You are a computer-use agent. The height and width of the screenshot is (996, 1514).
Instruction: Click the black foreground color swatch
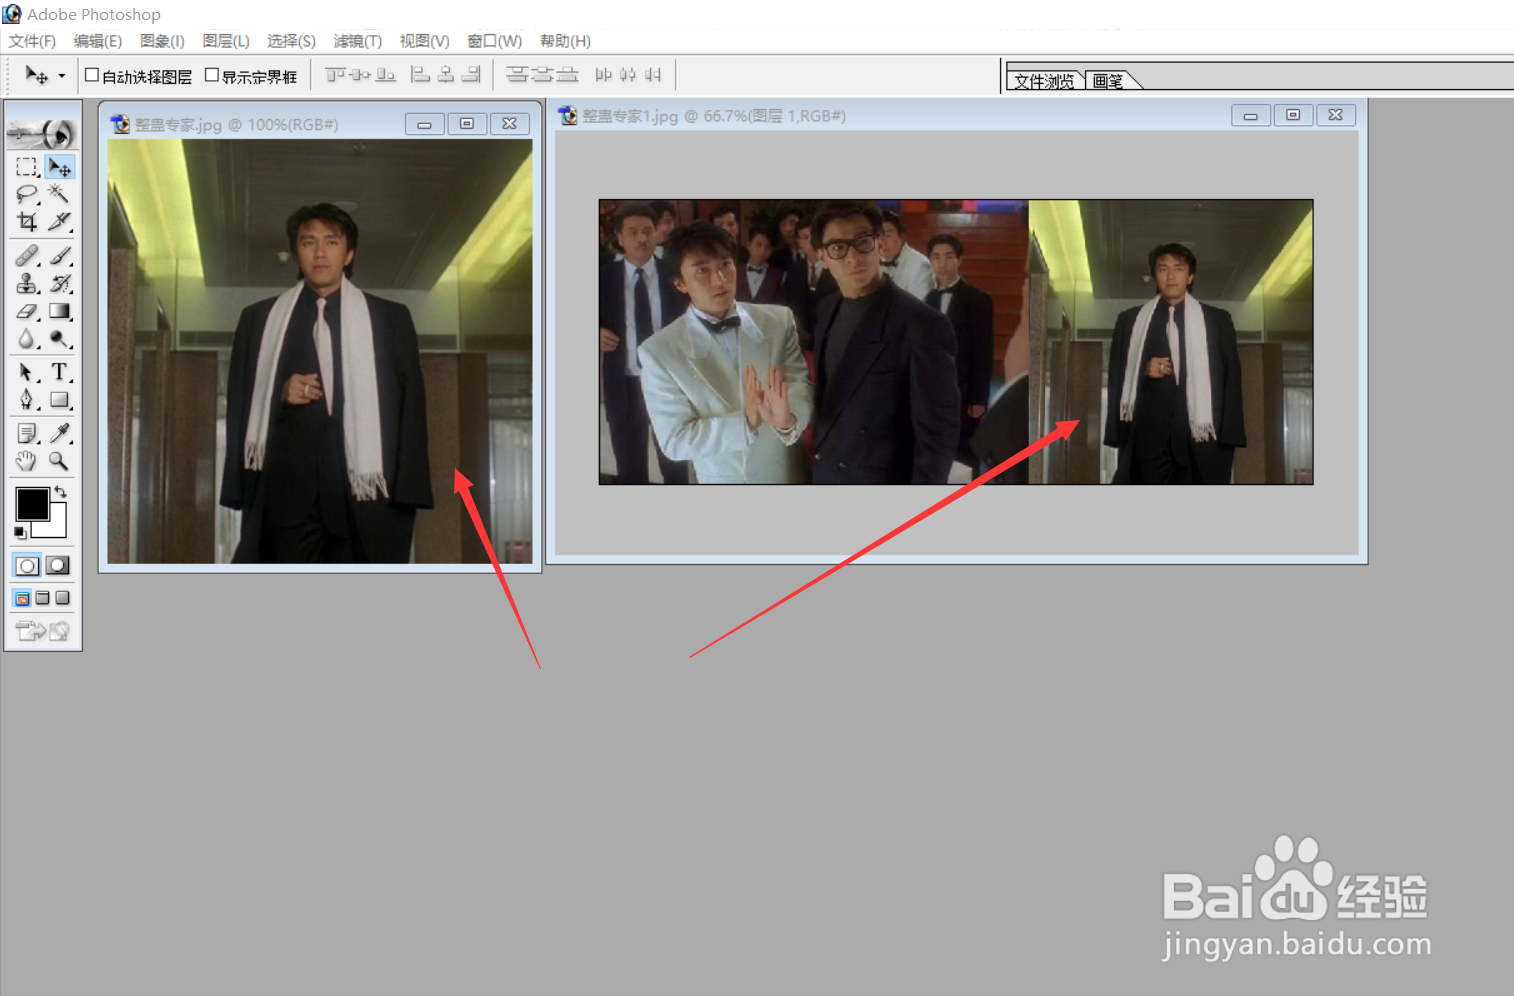click(x=32, y=504)
